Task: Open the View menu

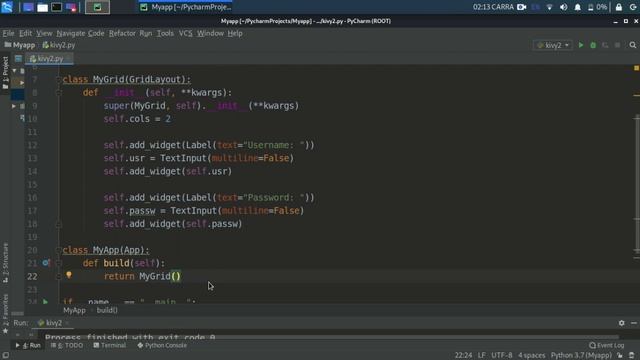Action: point(44,33)
